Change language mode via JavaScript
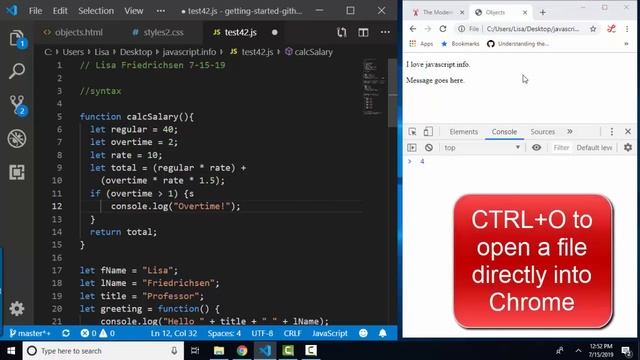The image size is (640, 360). pyautogui.click(x=330, y=333)
